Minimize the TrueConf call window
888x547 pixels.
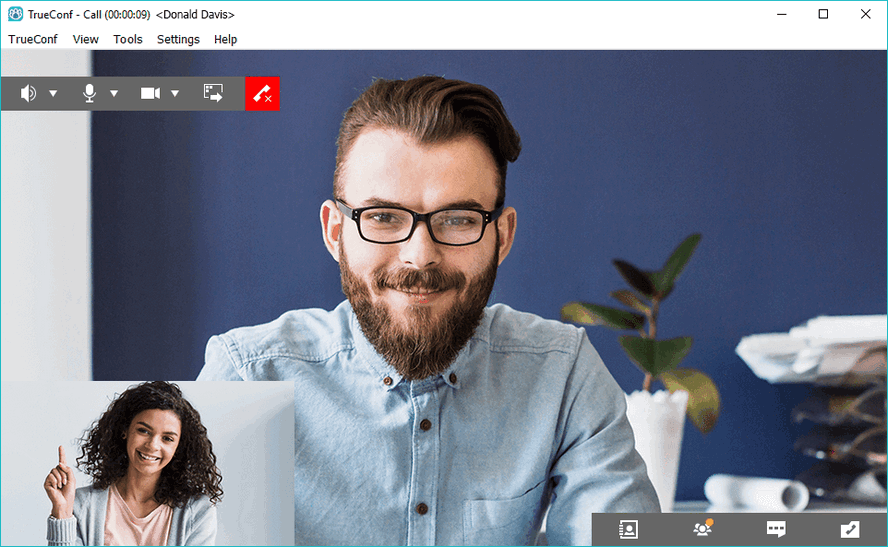(x=782, y=14)
